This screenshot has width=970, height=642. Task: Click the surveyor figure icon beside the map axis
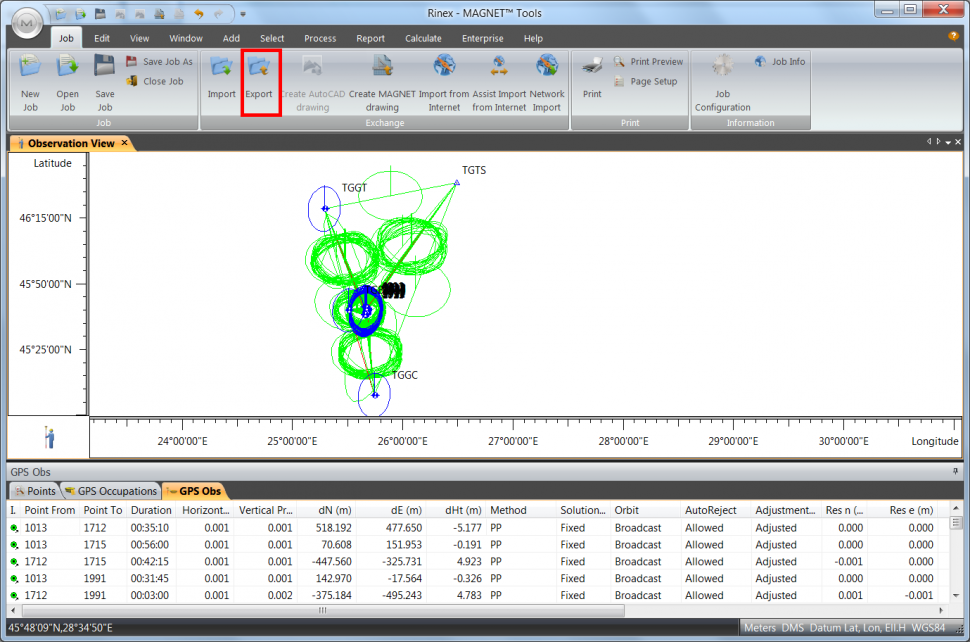pyautogui.click(x=49, y=437)
